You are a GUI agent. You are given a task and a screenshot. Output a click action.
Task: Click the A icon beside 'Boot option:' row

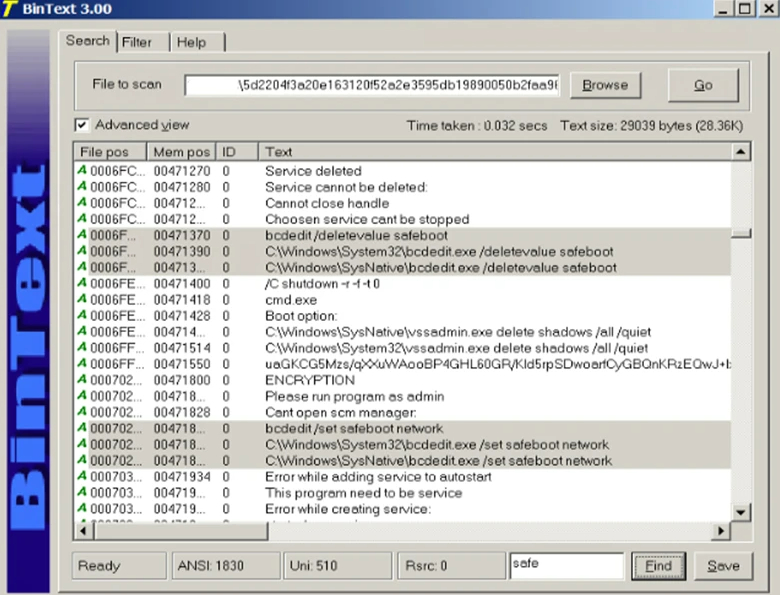point(82,316)
